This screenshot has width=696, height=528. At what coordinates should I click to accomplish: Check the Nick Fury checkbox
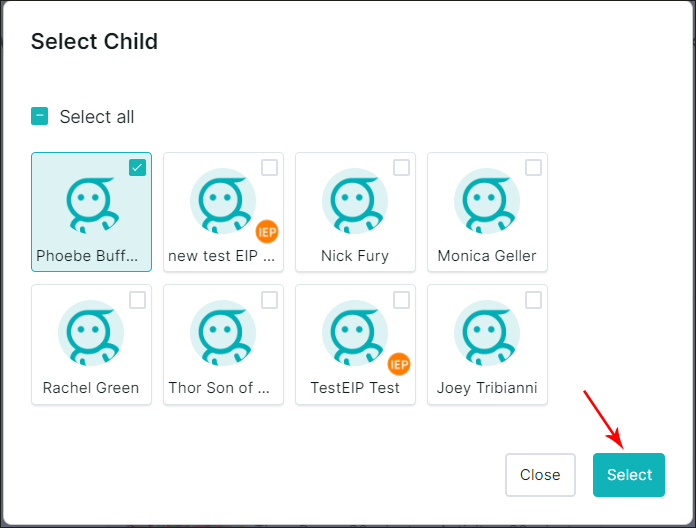tap(401, 168)
